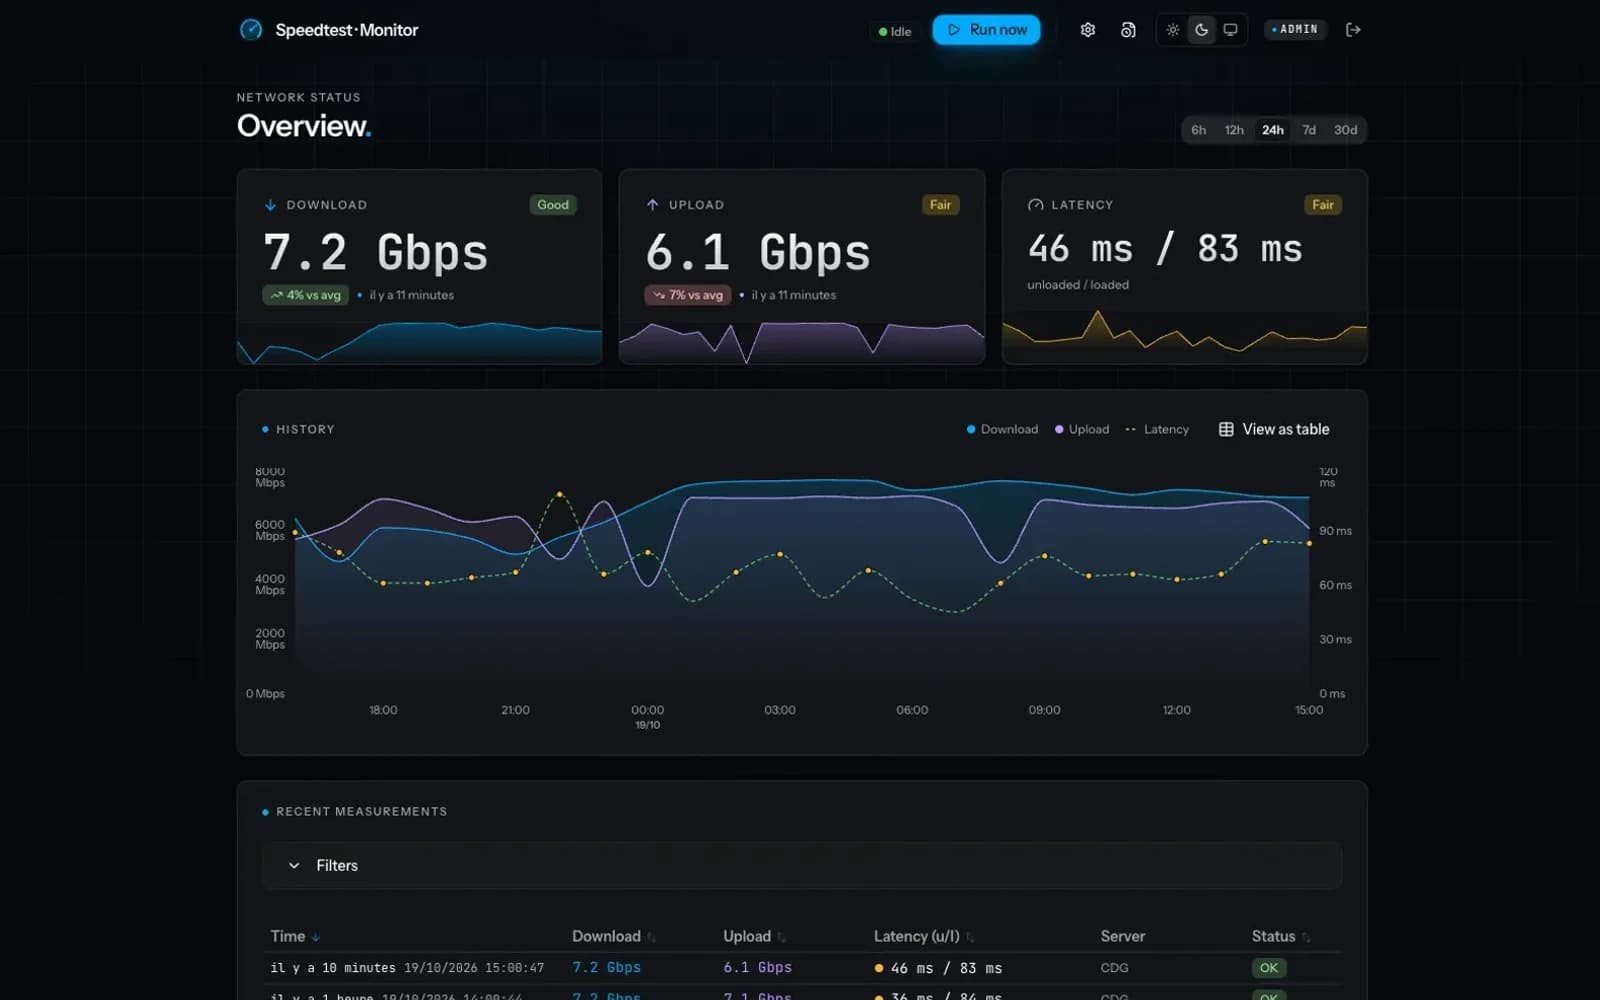Image resolution: width=1600 pixels, height=1000 pixels.
Task: Click the Fair badge on Latency card
Action: (x=1323, y=205)
